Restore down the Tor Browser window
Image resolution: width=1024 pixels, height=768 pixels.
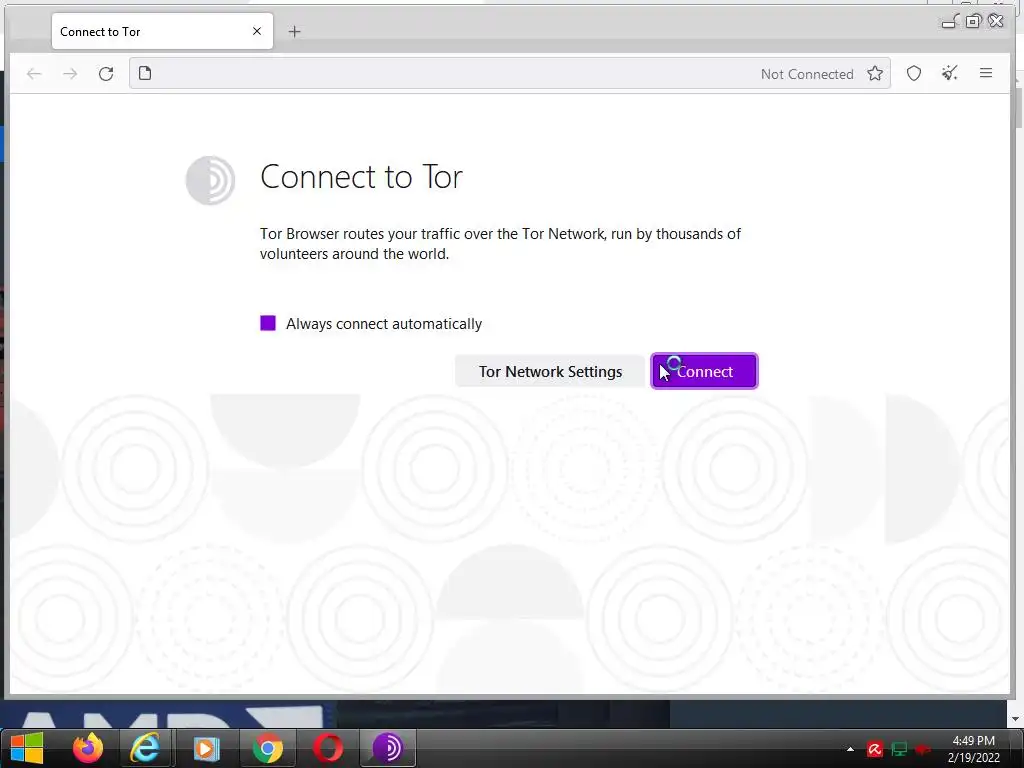click(x=973, y=21)
